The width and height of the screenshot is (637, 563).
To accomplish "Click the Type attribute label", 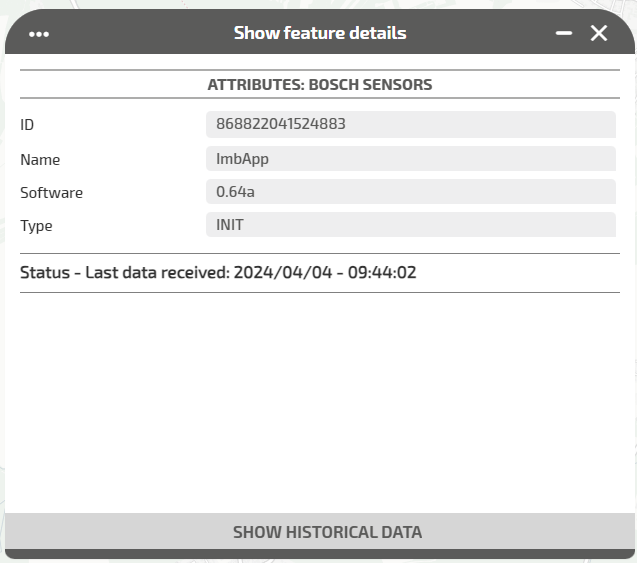I will [x=36, y=226].
